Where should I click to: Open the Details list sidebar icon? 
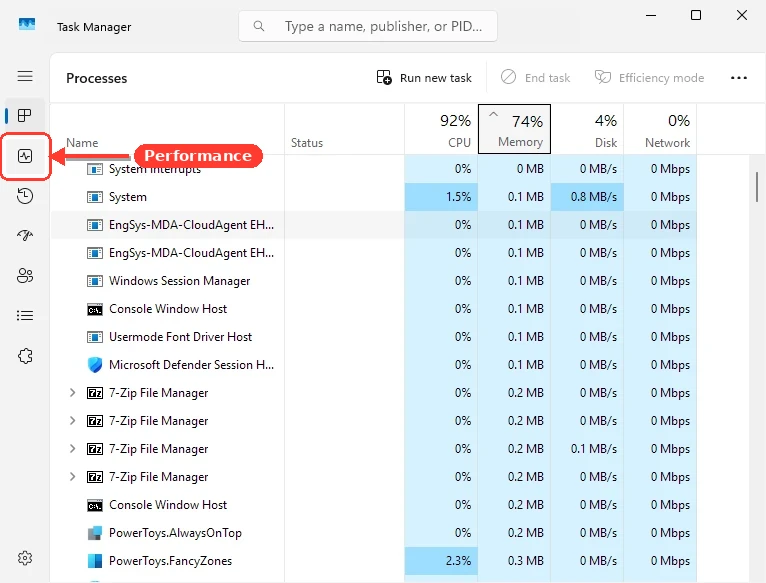pos(25,316)
